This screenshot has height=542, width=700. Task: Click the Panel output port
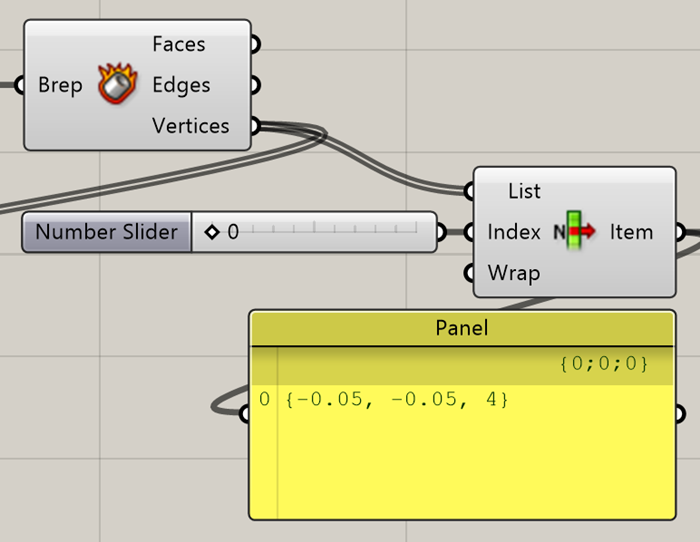[x=678, y=413]
